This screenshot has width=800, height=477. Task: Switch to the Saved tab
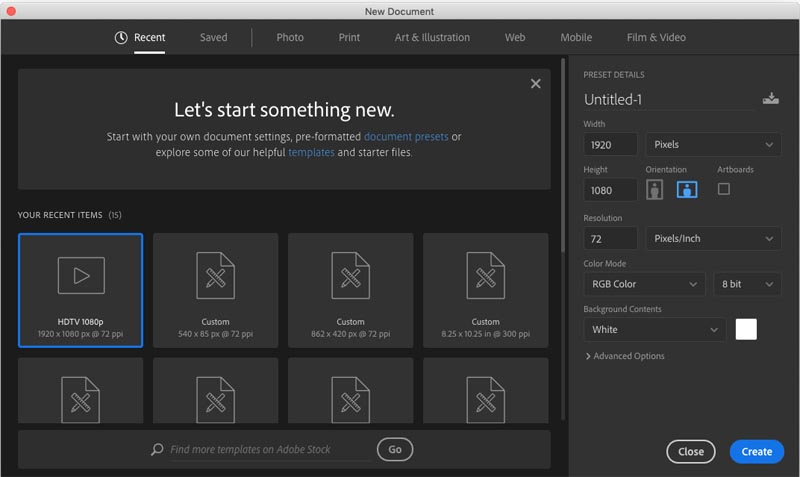(x=213, y=37)
